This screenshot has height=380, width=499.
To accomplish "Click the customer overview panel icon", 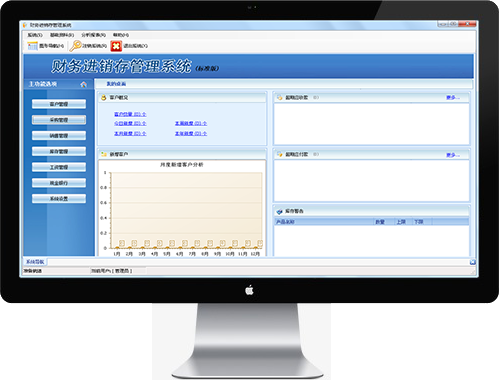I will tap(104, 98).
